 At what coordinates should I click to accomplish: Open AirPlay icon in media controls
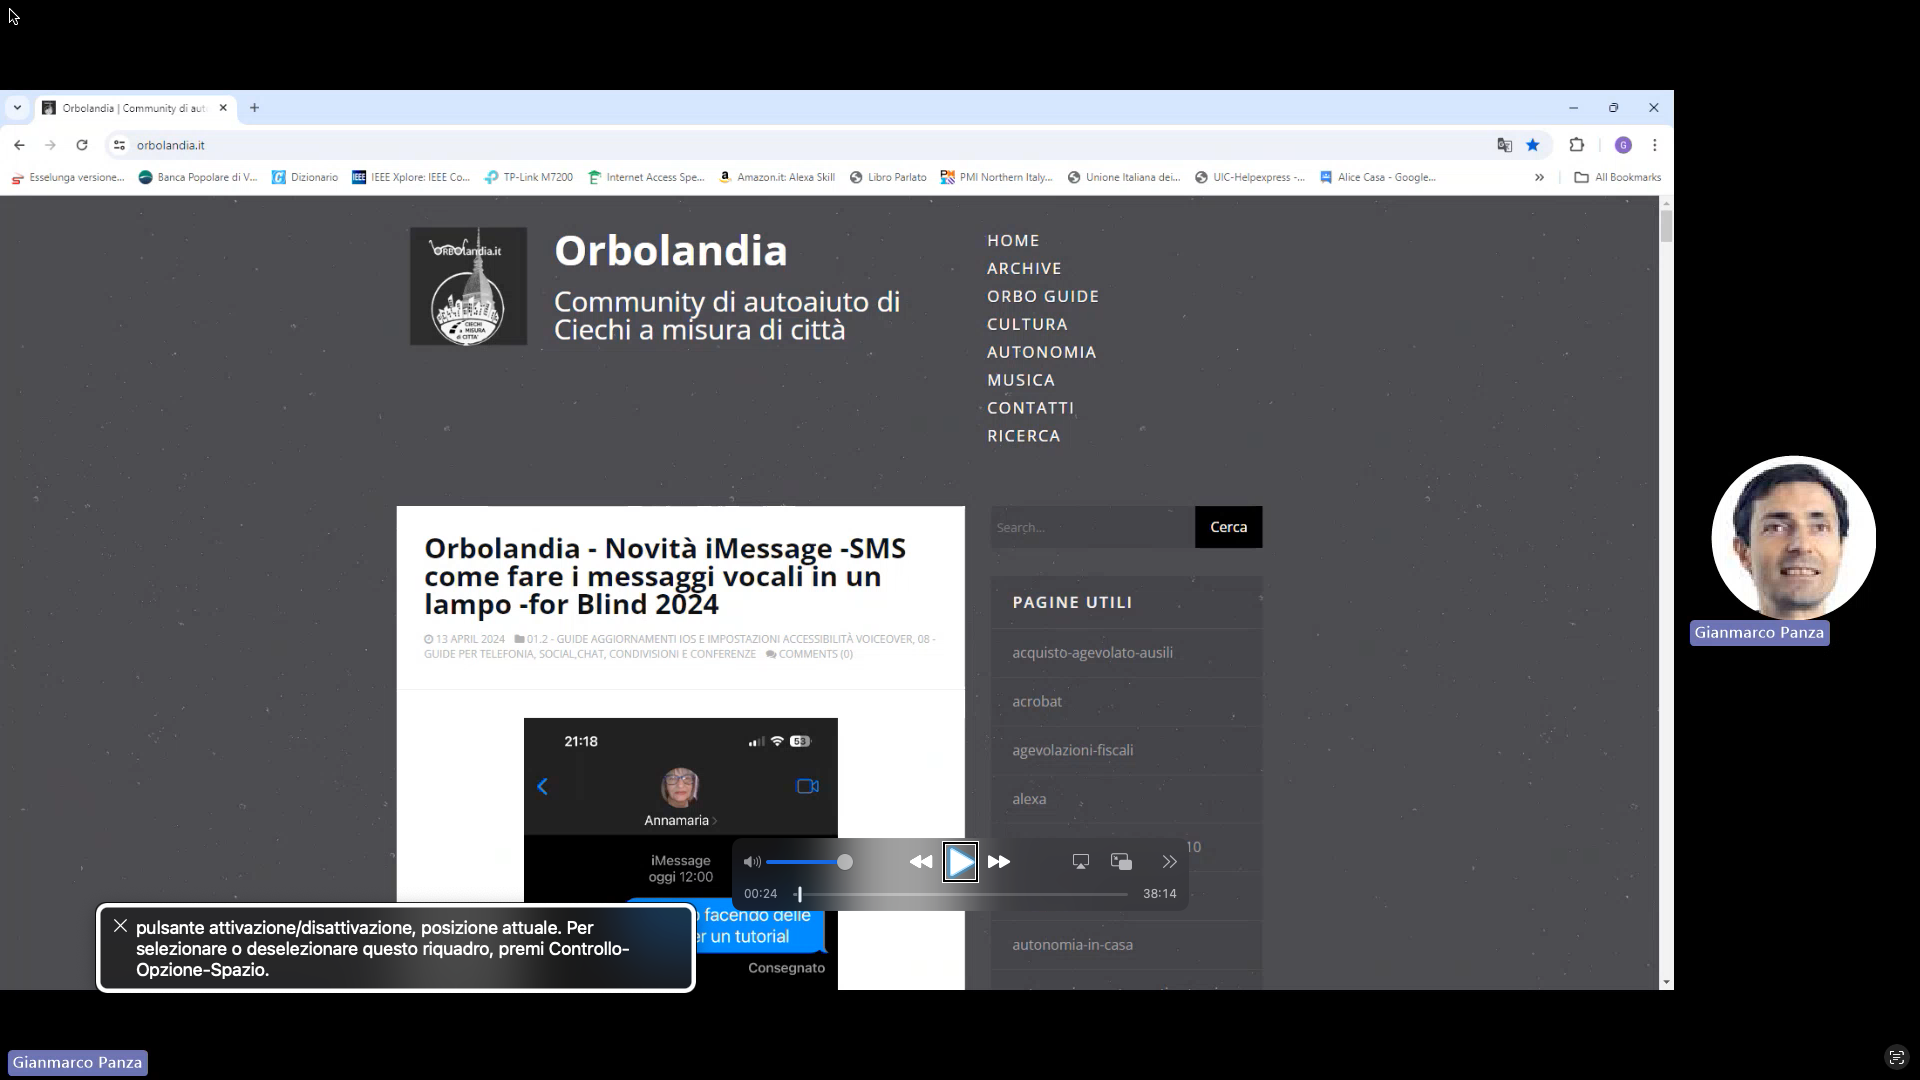[1081, 862]
